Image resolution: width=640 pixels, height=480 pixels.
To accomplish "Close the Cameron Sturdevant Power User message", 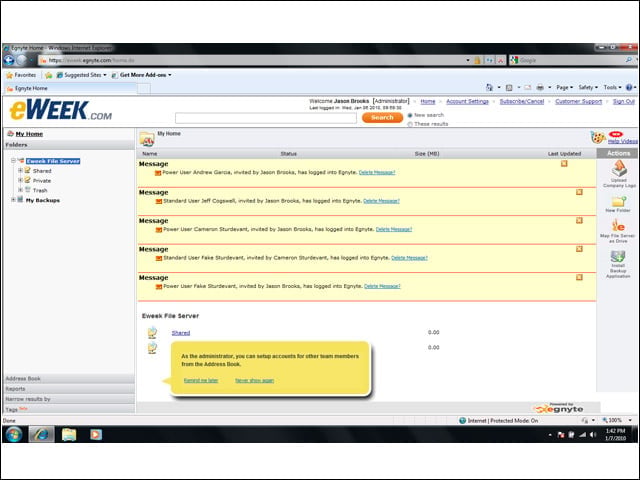I will point(579,220).
